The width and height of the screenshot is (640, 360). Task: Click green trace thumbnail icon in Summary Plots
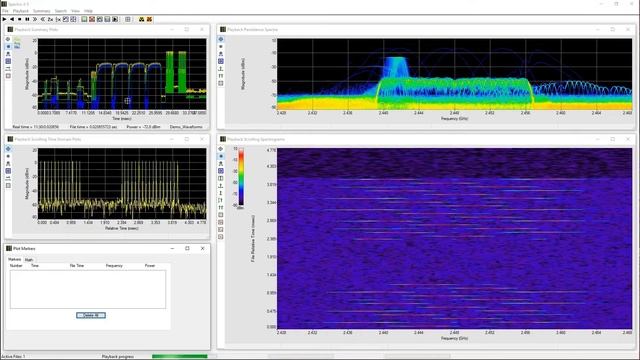click(17, 40)
